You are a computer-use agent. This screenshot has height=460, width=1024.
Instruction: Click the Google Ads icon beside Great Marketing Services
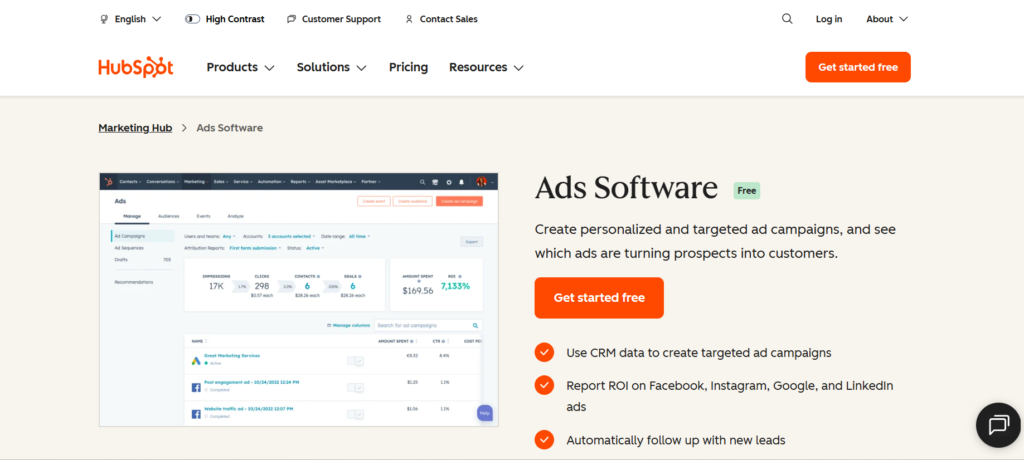click(x=196, y=361)
